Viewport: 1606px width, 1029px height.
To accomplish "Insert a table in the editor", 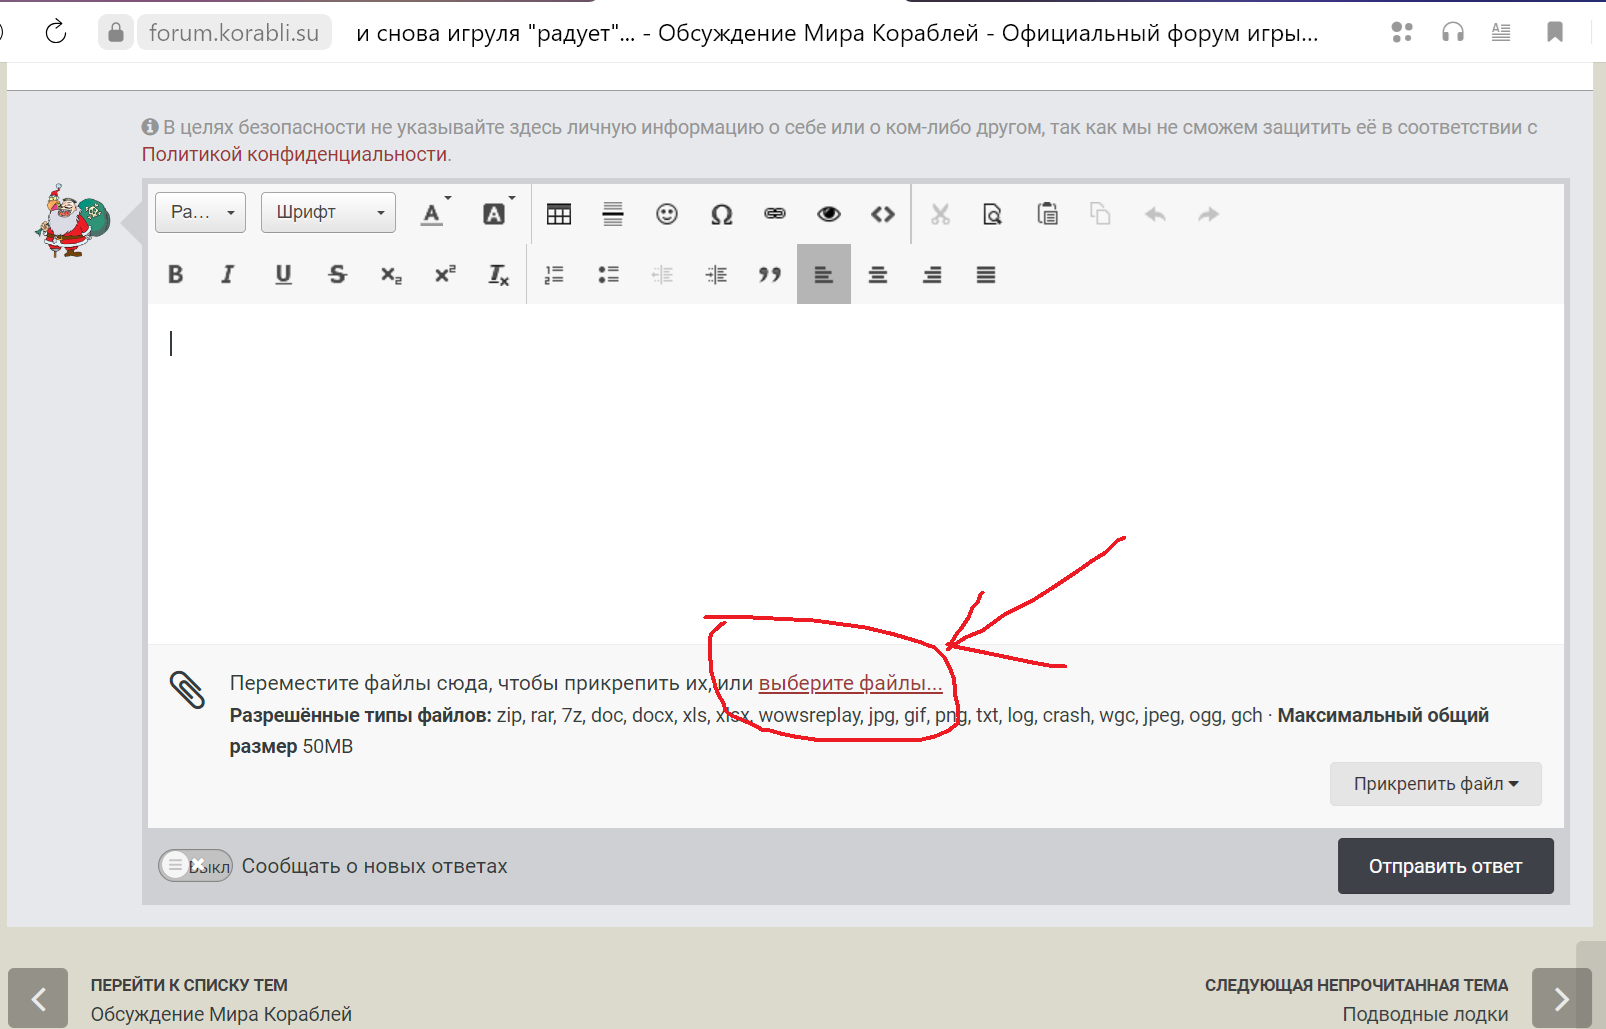I will coord(559,214).
